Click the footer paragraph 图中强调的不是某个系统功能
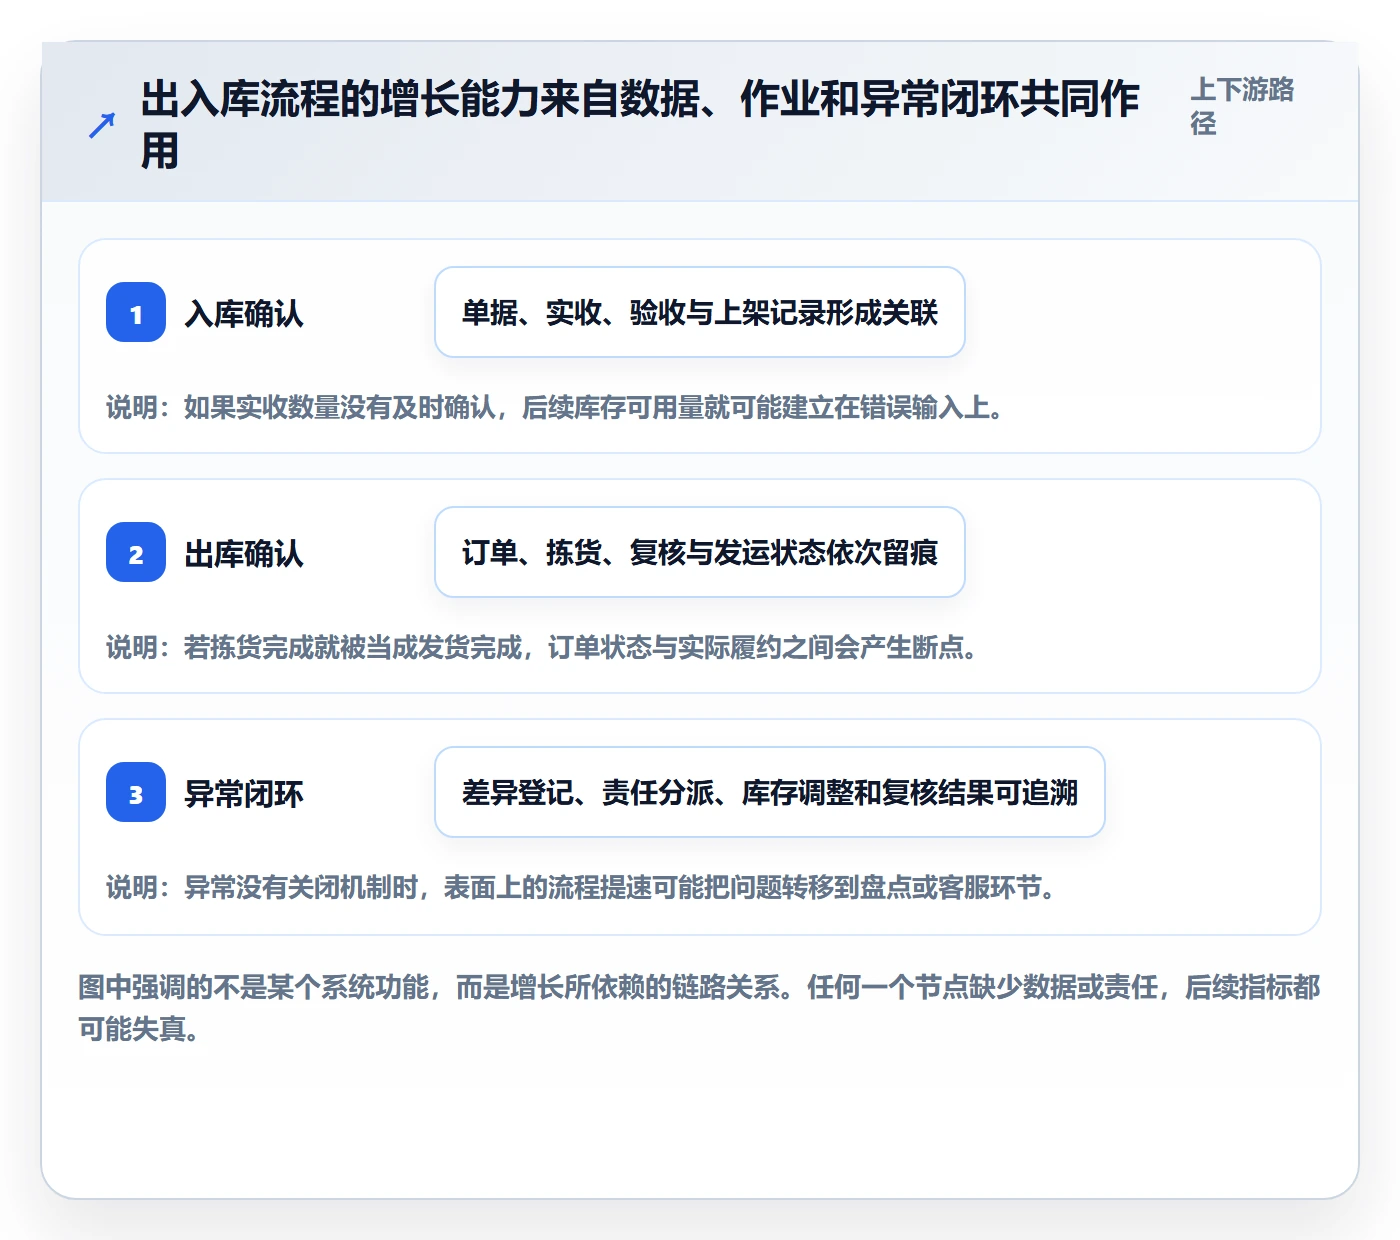 700,1008
